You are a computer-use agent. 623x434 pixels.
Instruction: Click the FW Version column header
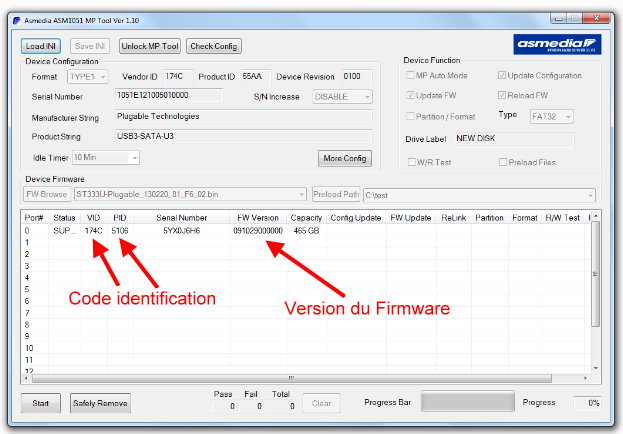[258, 218]
